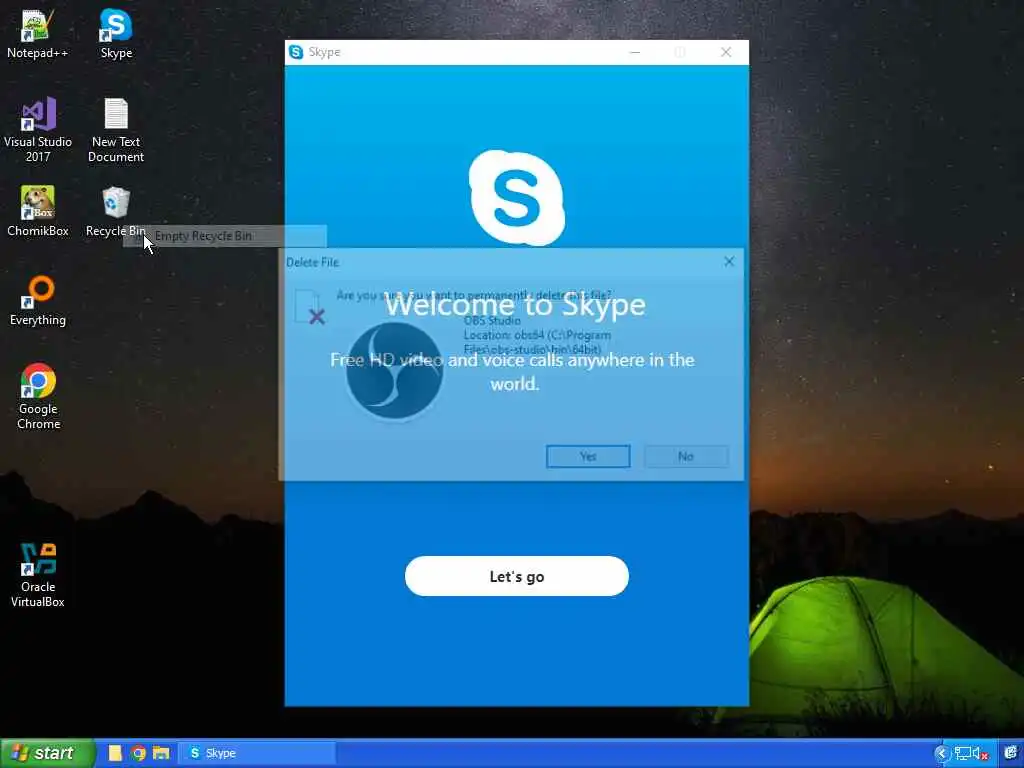Open file explorer from quick launch bar

coord(161,753)
